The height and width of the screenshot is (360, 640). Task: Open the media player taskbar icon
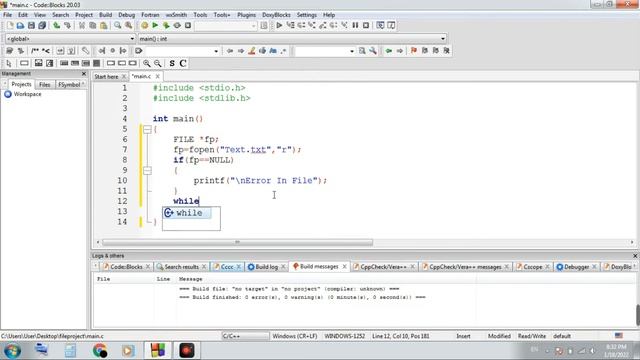[x=128, y=351]
